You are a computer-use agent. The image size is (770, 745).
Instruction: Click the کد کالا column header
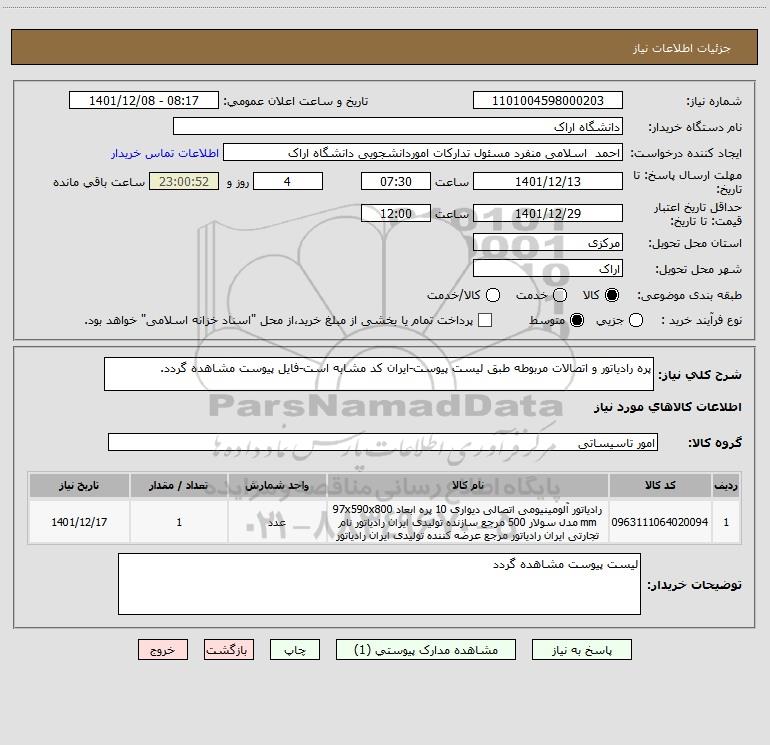[660, 485]
